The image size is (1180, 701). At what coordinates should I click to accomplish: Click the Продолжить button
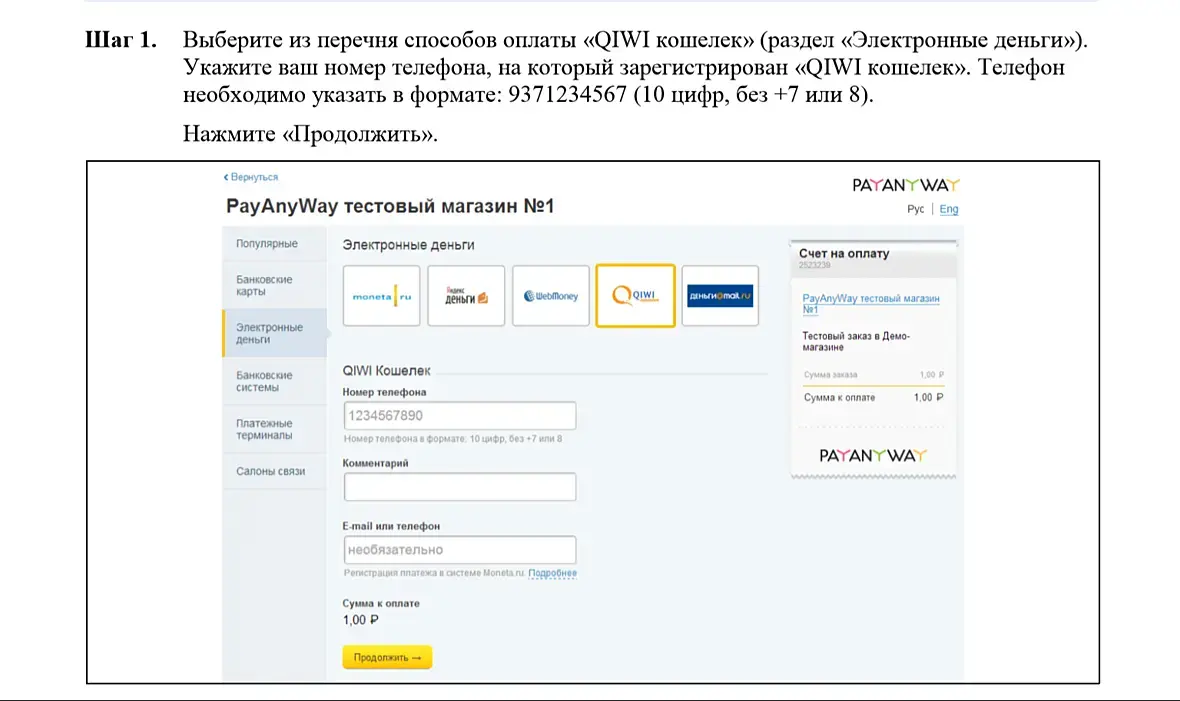point(388,657)
